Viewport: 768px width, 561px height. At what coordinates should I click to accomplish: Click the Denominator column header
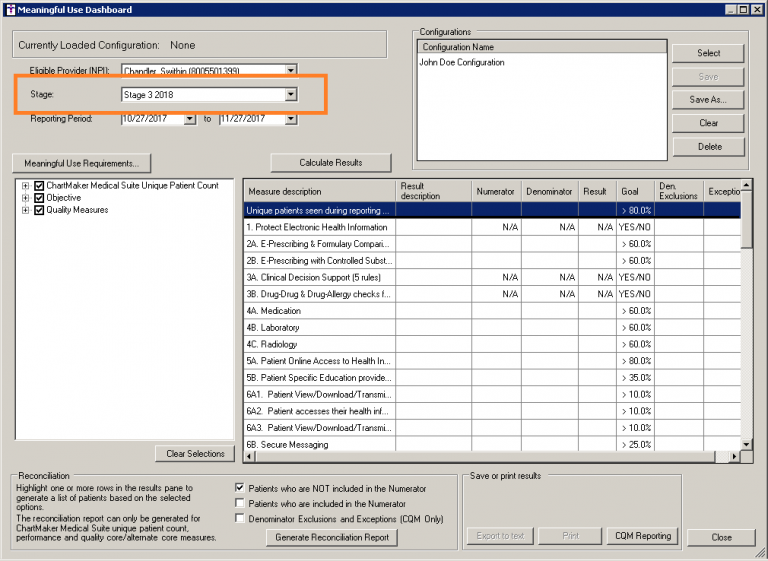(550, 191)
